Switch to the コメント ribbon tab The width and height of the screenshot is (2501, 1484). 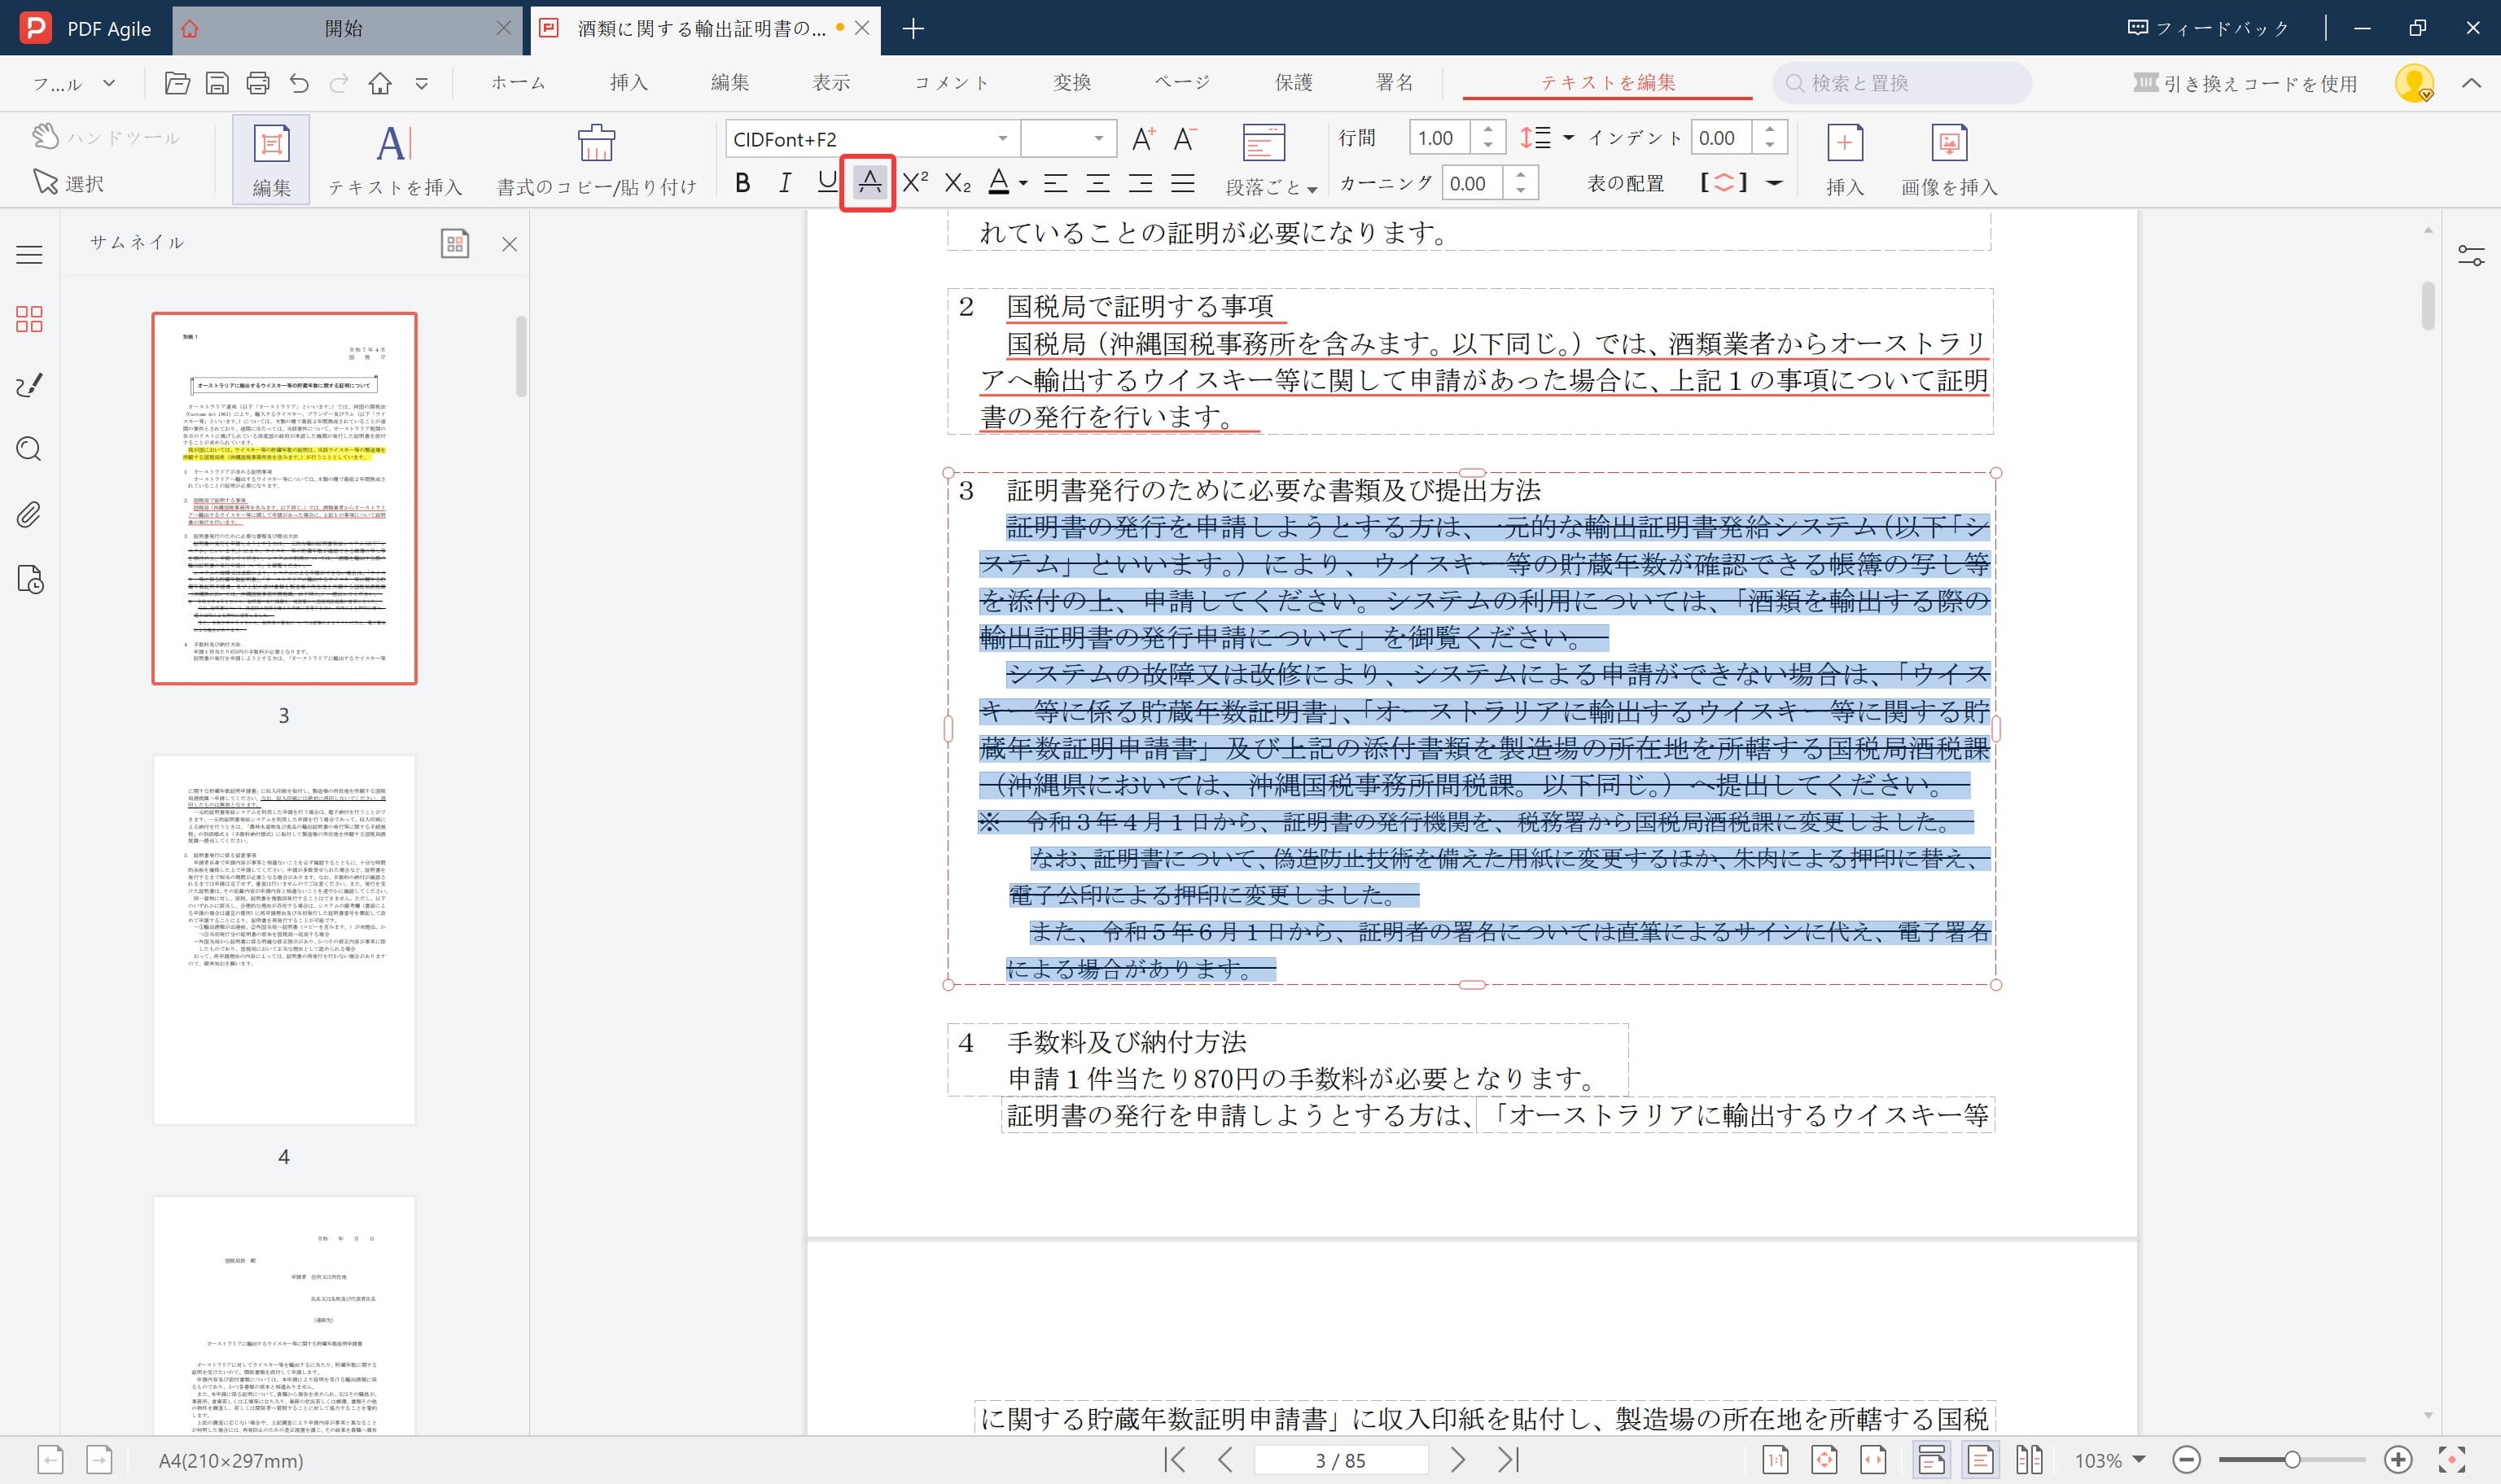951,83
